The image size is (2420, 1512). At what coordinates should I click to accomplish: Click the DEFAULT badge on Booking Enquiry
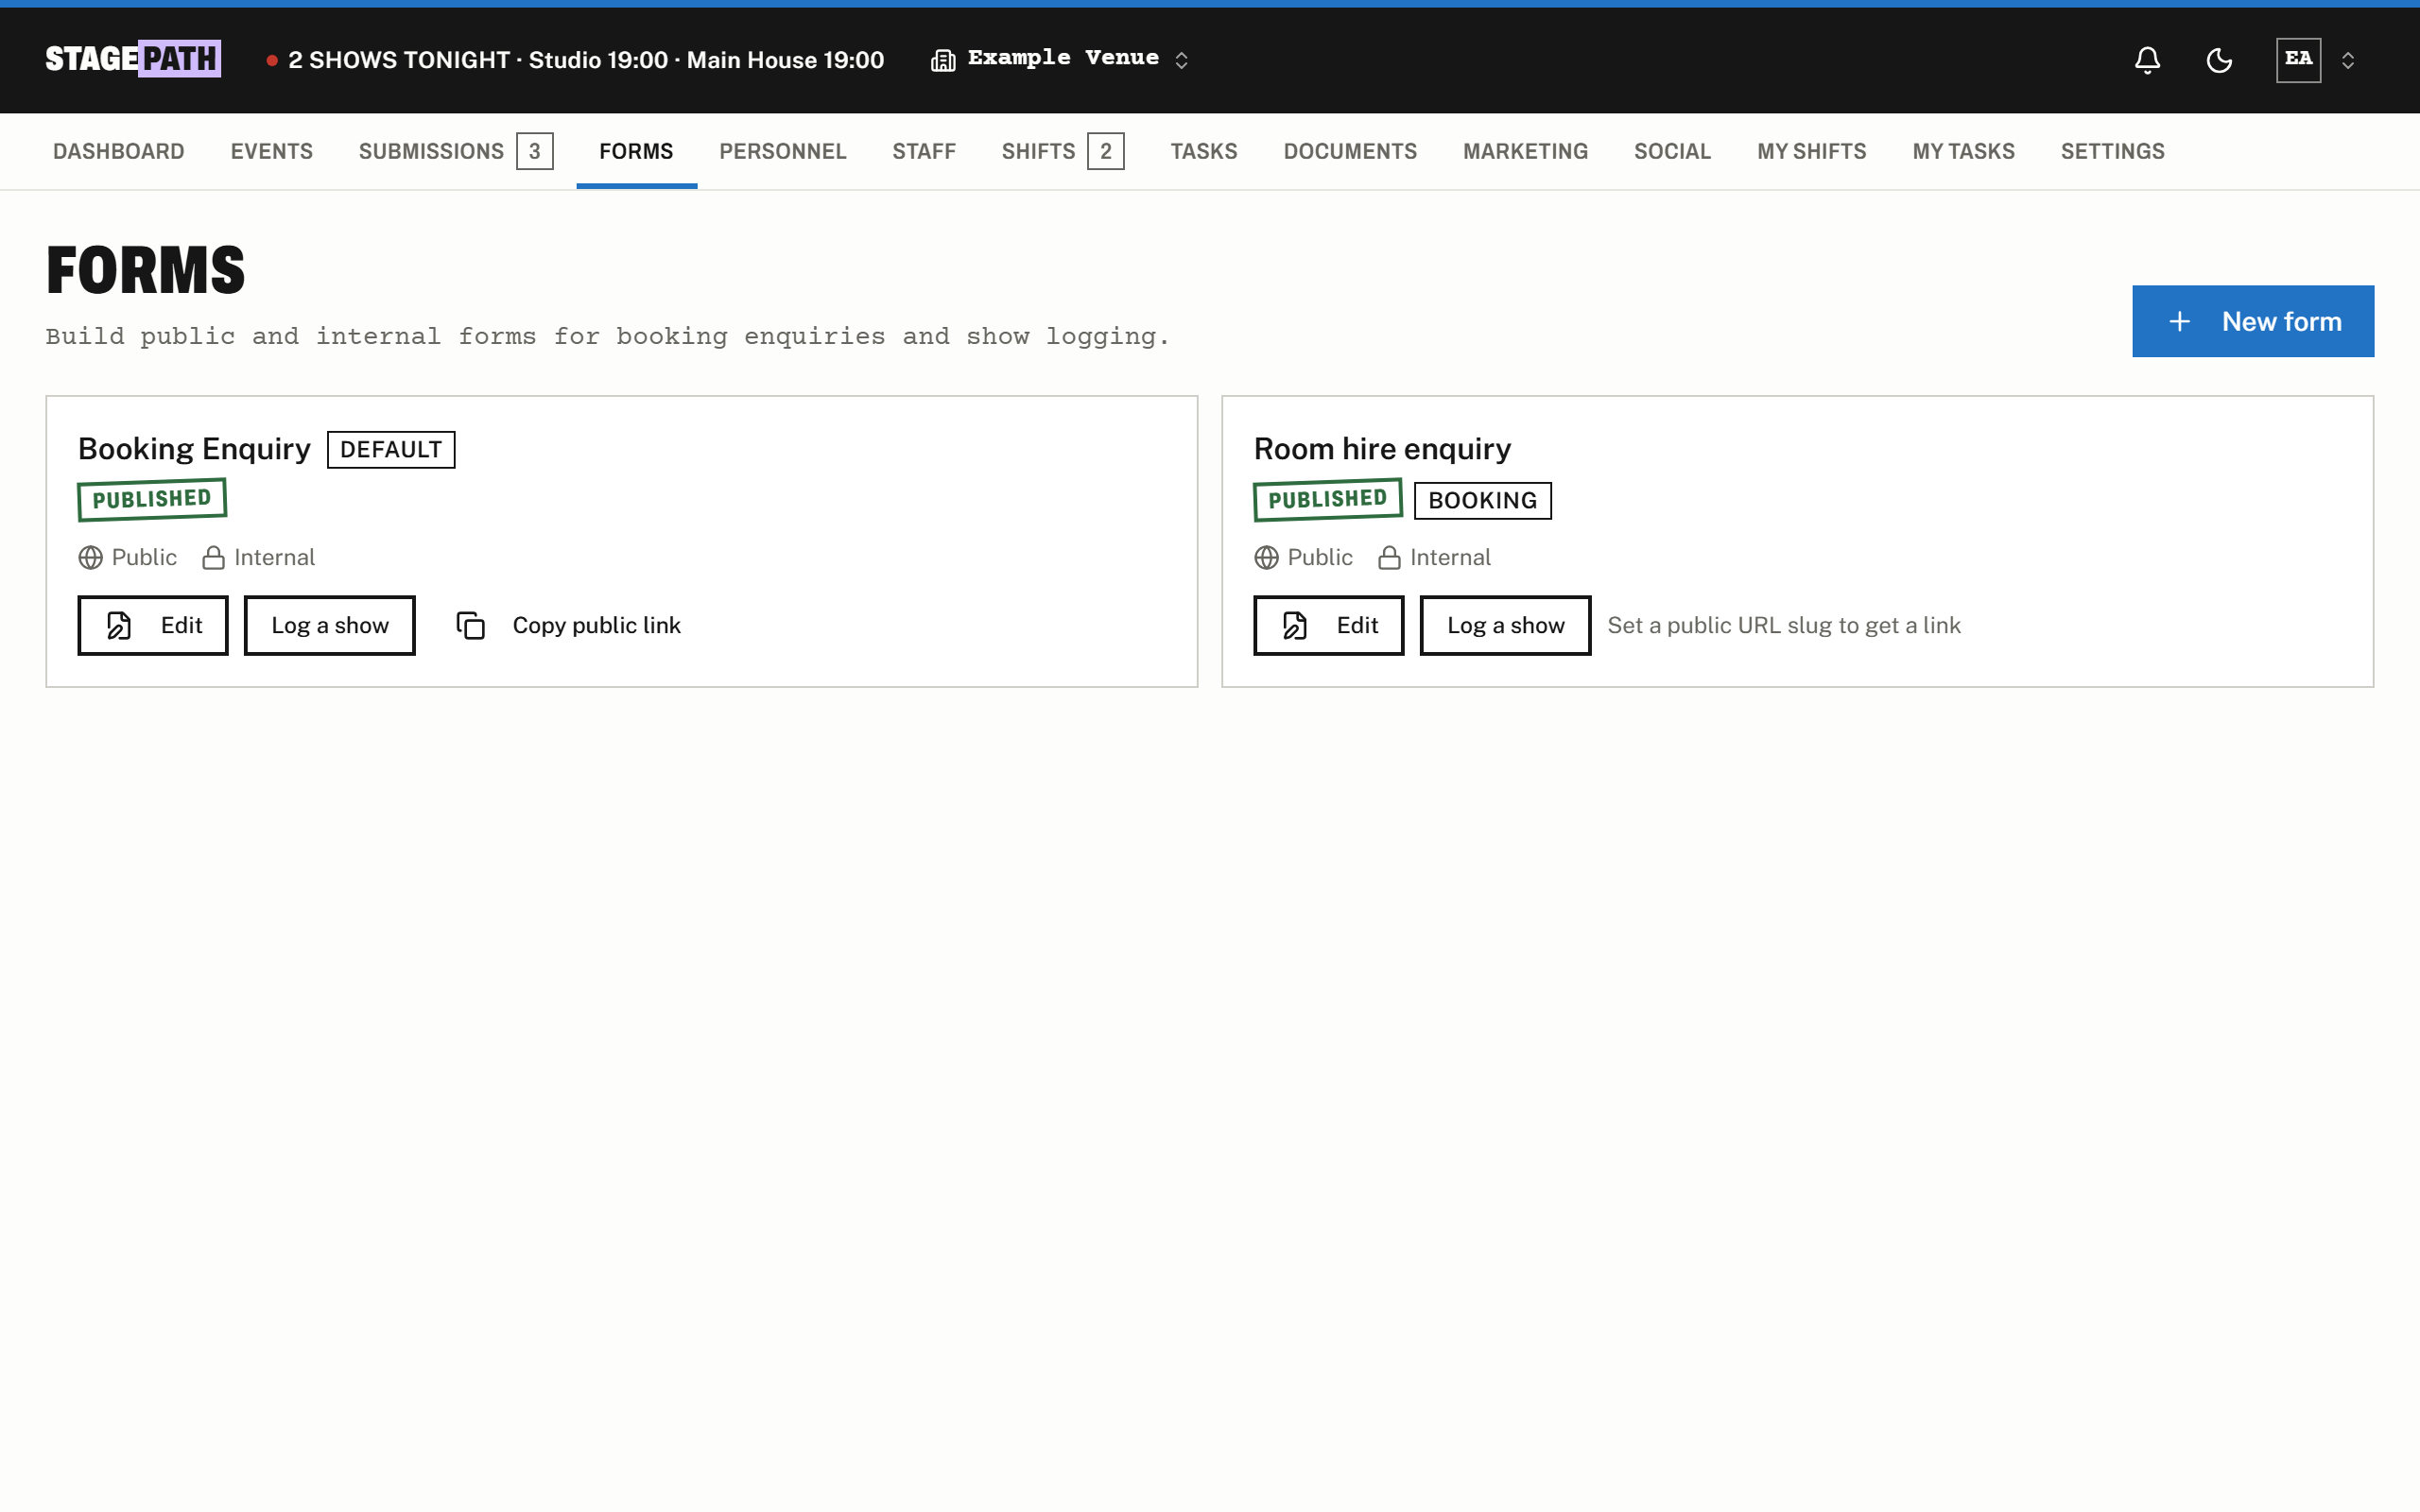[391, 450]
